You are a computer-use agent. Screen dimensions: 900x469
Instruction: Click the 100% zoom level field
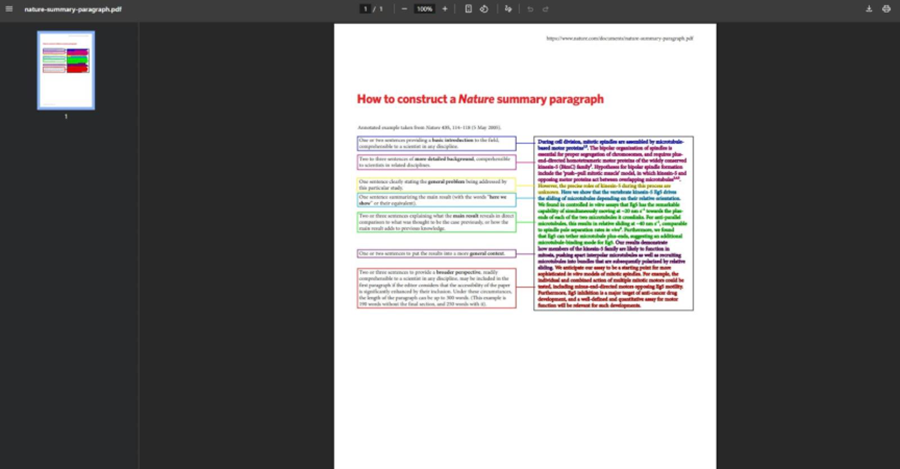click(425, 9)
